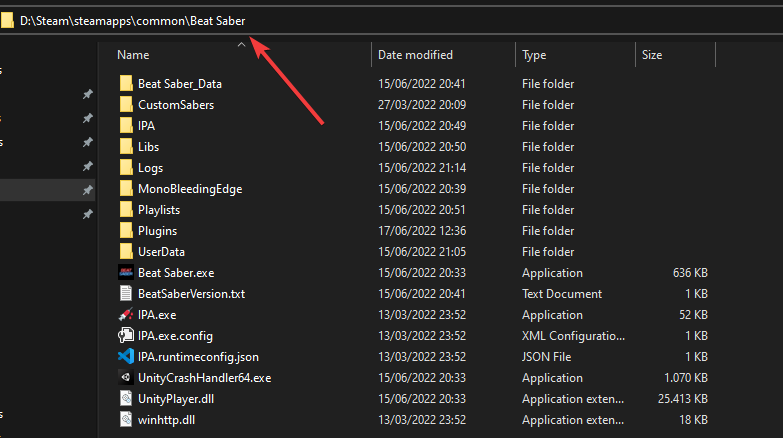Sort files by Type column
The width and height of the screenshot is (783, 438).
pos(534,55)
